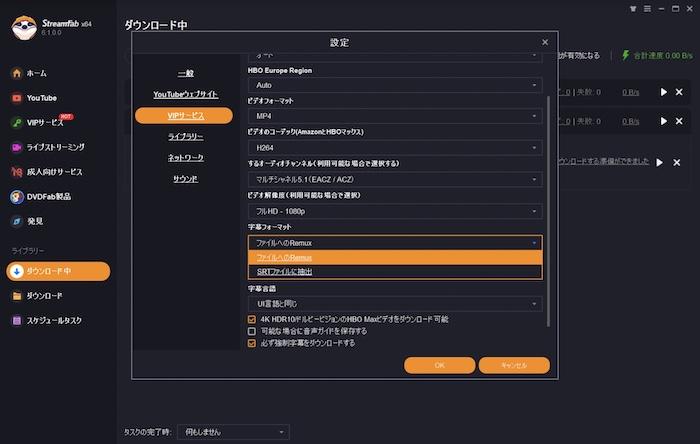Viewport: 700px width, 444px height.
Task: Click the green lightning speed icon
Action: point(625,55)
